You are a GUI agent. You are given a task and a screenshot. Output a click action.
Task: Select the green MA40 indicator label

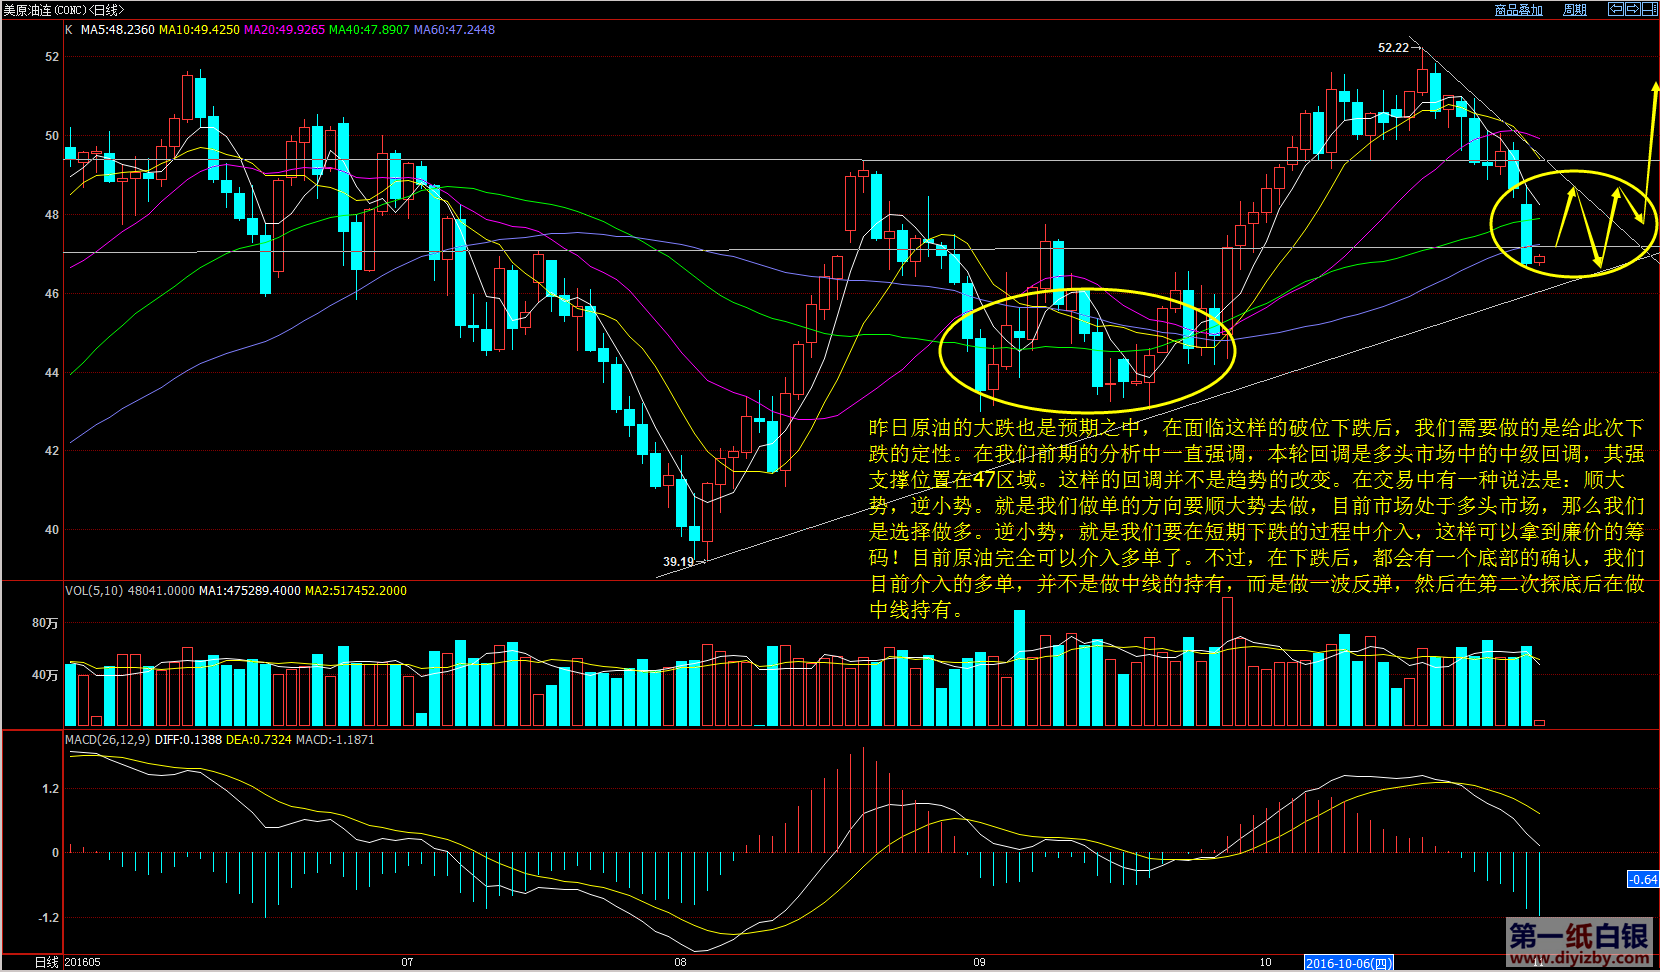point(369,30)
